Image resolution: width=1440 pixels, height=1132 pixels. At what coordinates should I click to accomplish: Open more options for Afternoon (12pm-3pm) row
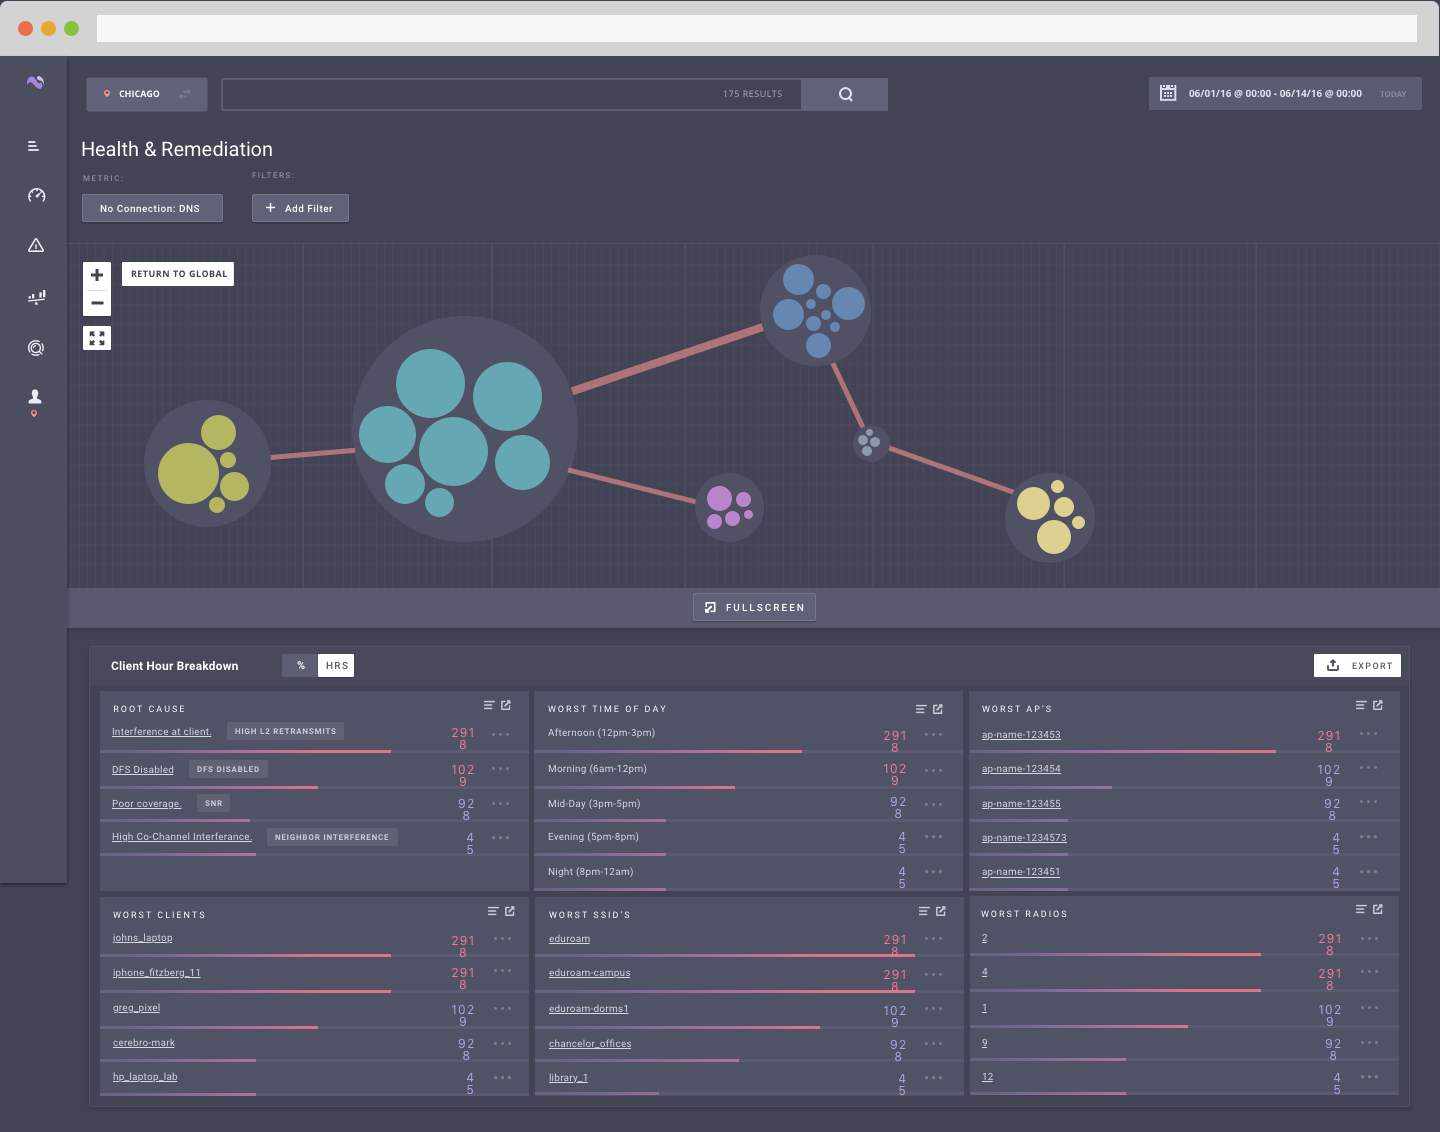[x=934, y=735]
